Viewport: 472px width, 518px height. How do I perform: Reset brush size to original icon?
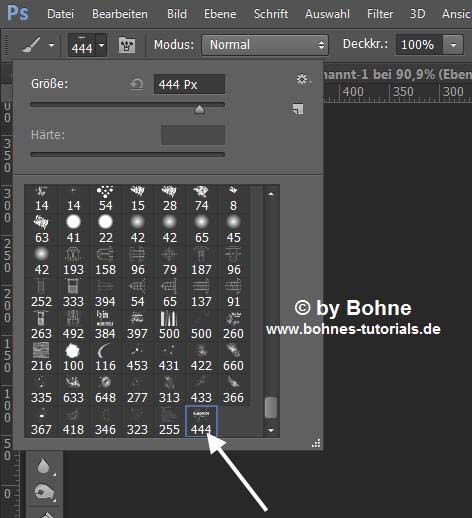tap(137, 84)
